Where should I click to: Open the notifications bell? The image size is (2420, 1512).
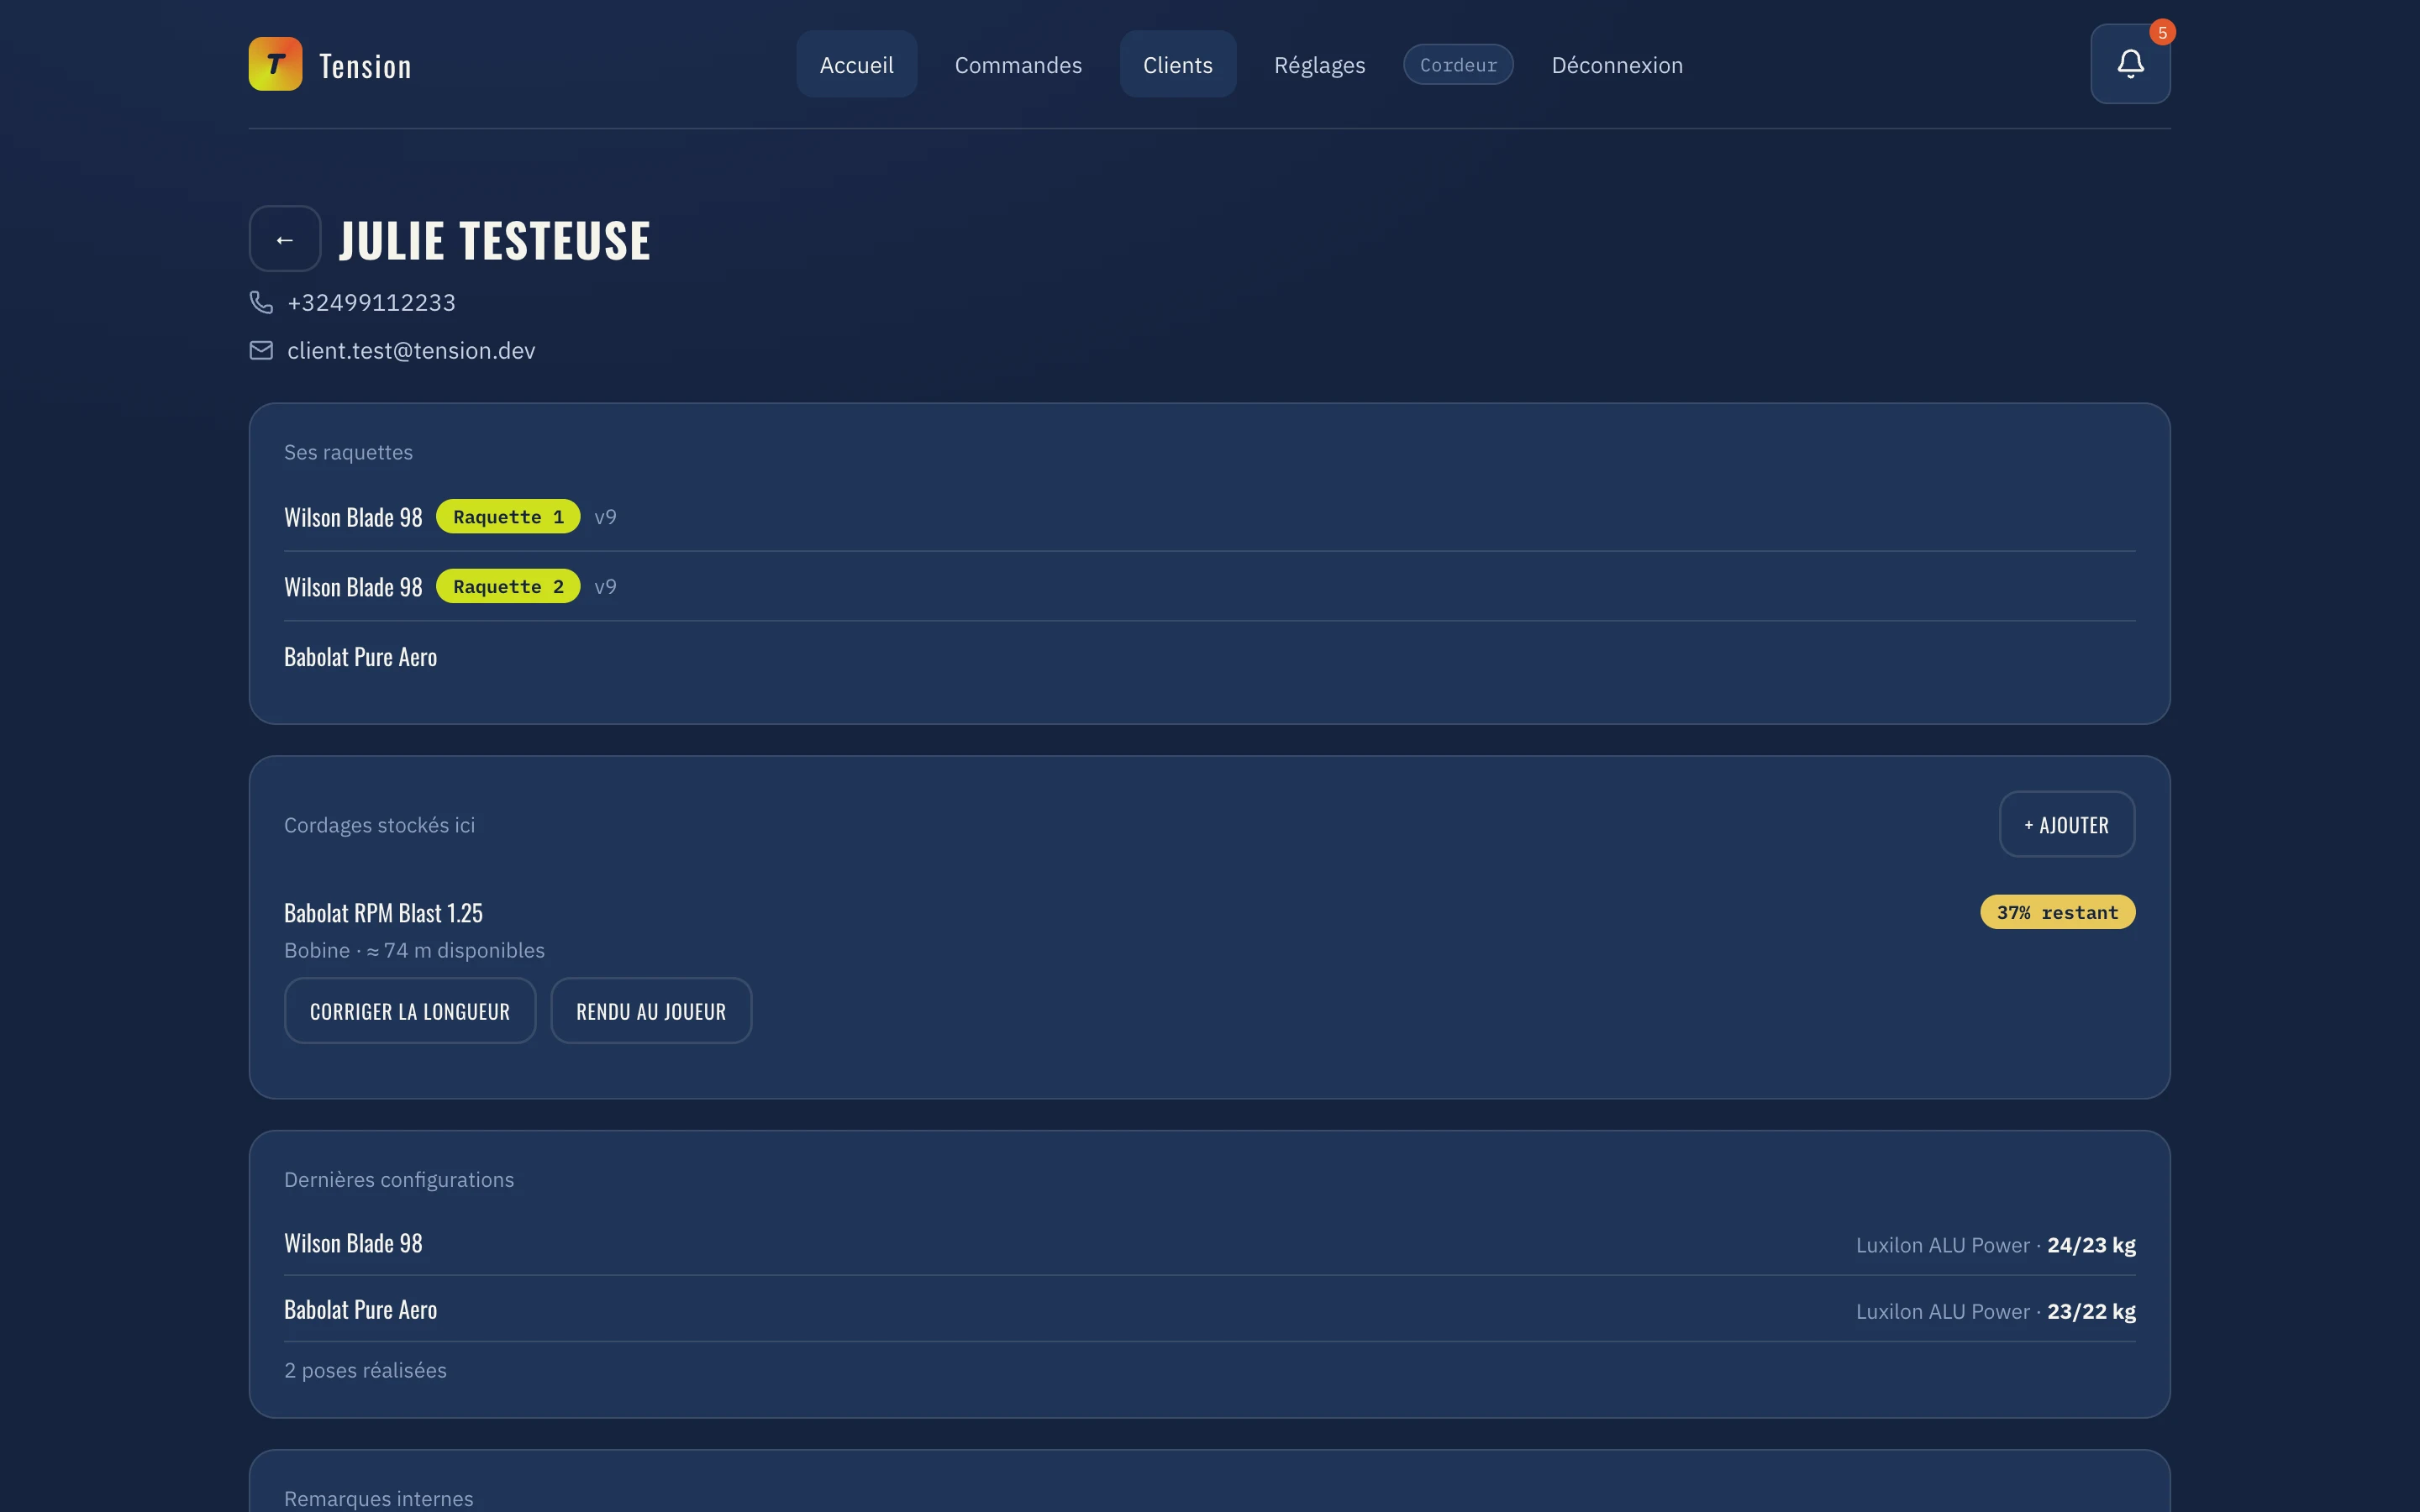pos(2130,64)
